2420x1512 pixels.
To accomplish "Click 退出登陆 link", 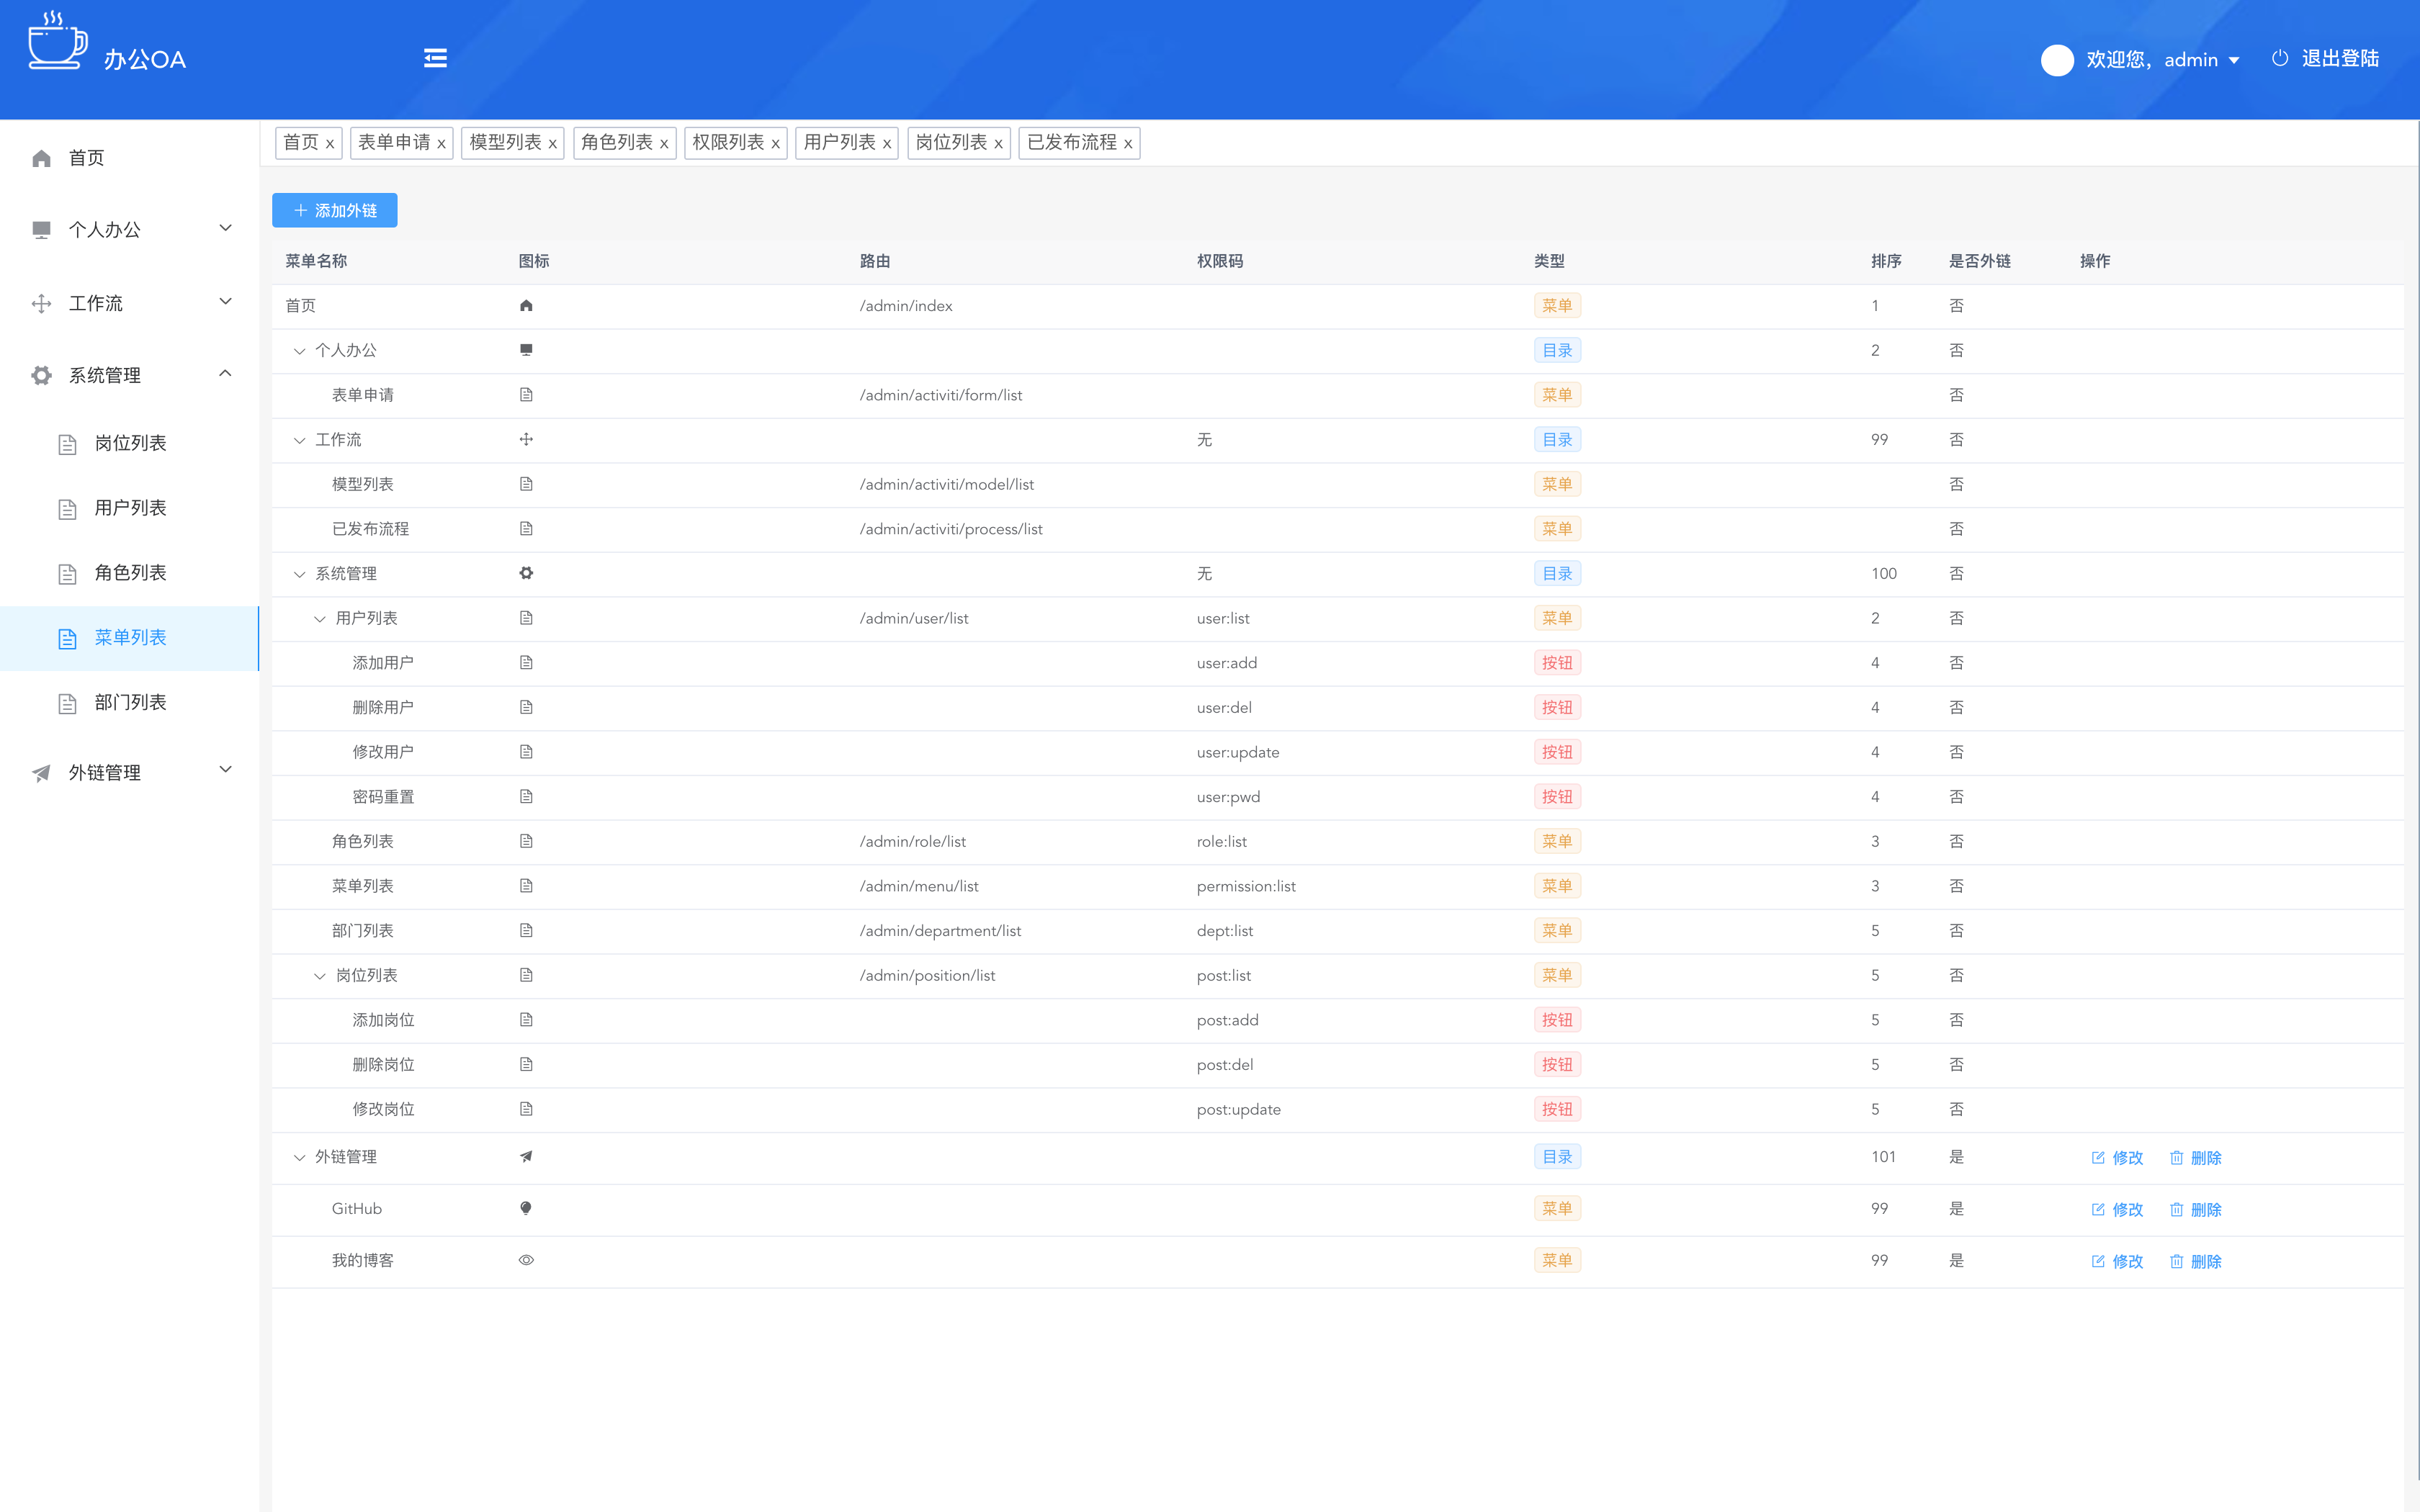I will pyautogui.click(x=2340, y=58).
